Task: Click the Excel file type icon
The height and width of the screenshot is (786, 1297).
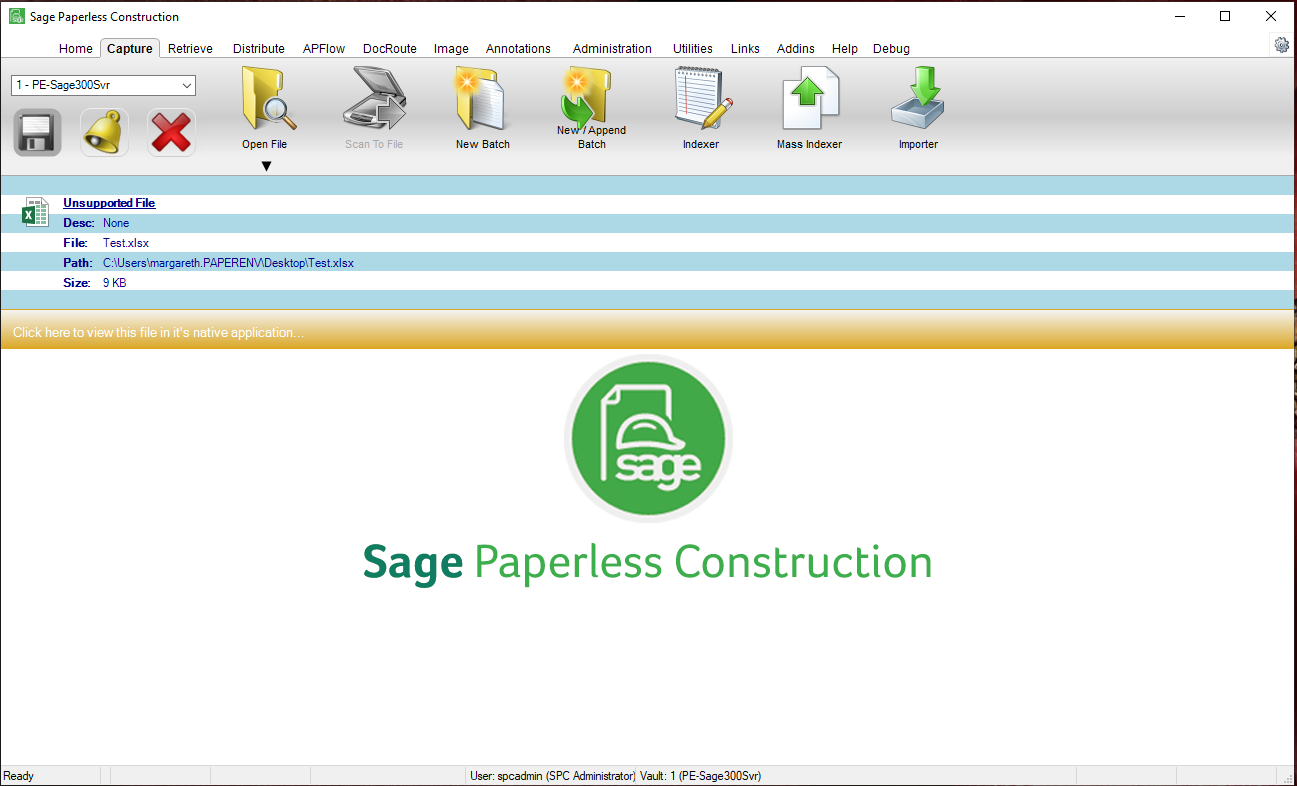Action: (35, 212)
